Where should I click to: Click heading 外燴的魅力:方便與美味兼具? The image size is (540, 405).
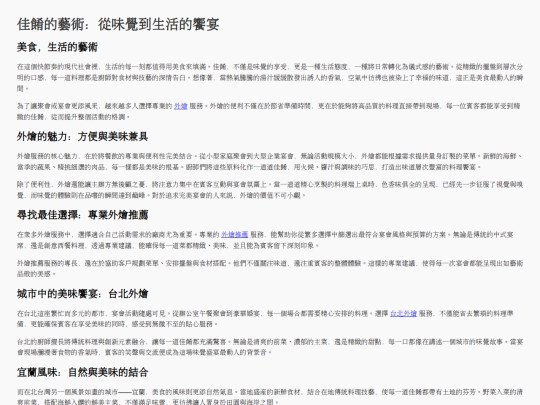[82, 137]
